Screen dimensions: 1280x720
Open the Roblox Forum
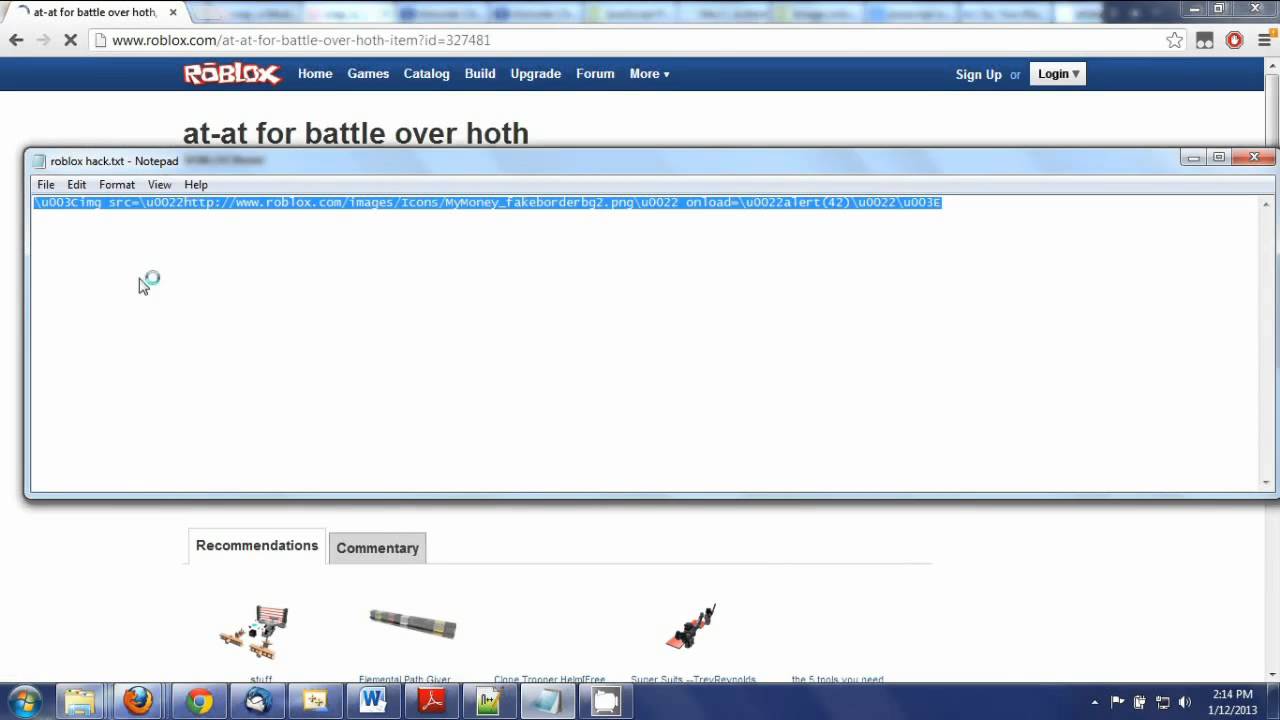pyautogui.click(x=595, y=74)
